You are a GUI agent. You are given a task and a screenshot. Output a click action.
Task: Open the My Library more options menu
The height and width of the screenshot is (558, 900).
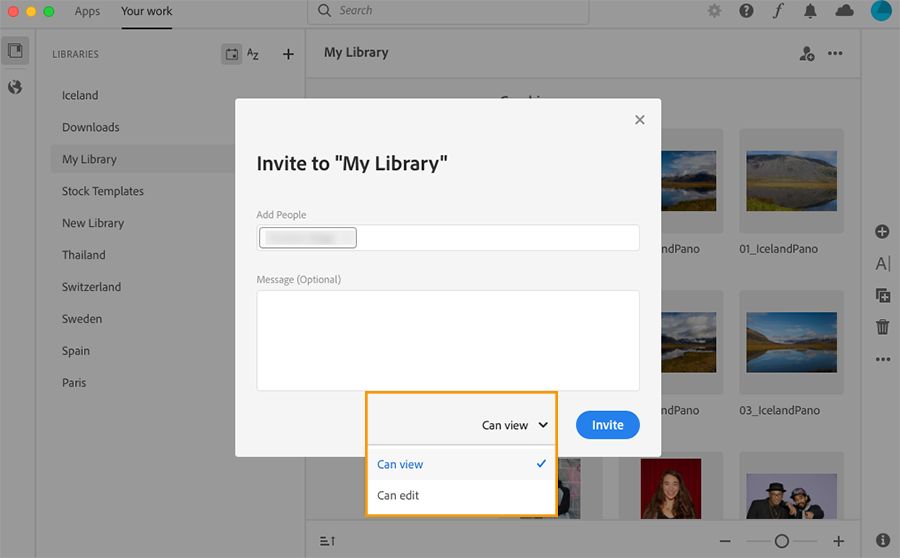pyautogui.click(x=835, y=53)
